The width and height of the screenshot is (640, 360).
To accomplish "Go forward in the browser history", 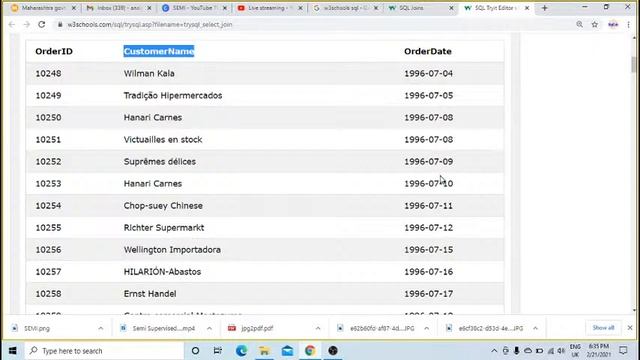I will pos(27,24).
